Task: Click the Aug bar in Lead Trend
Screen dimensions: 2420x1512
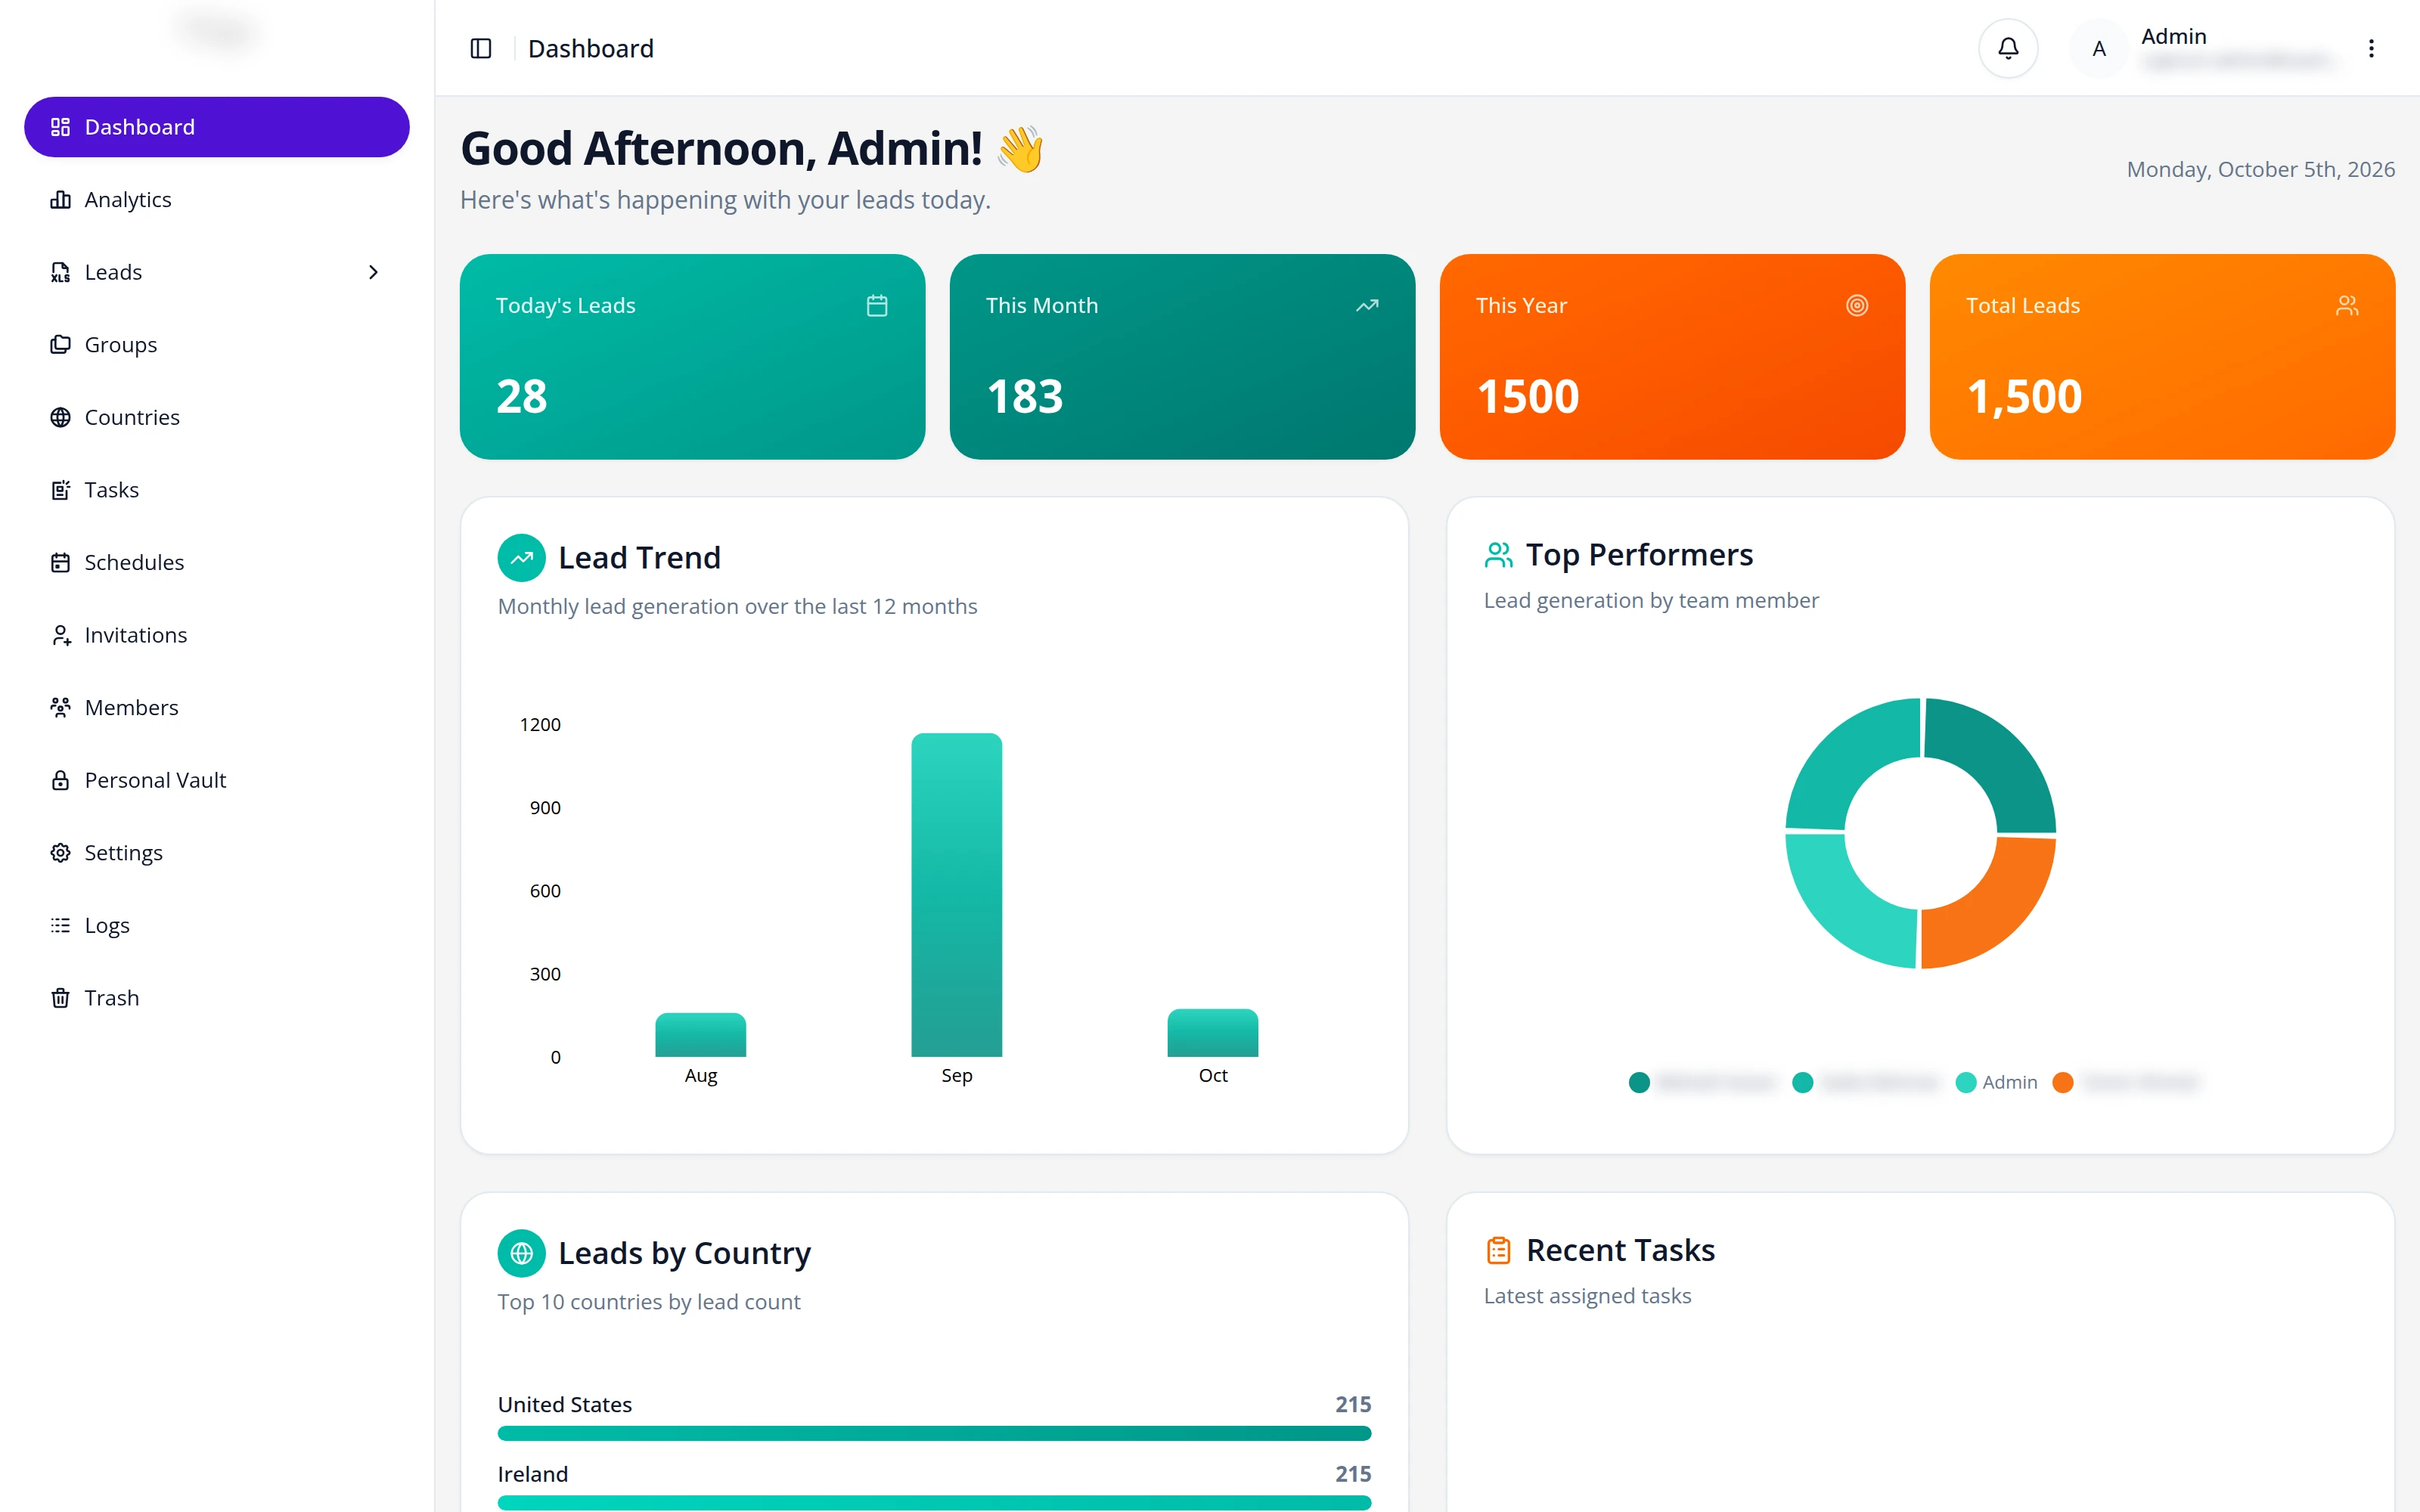Action: click(700, 1035)
